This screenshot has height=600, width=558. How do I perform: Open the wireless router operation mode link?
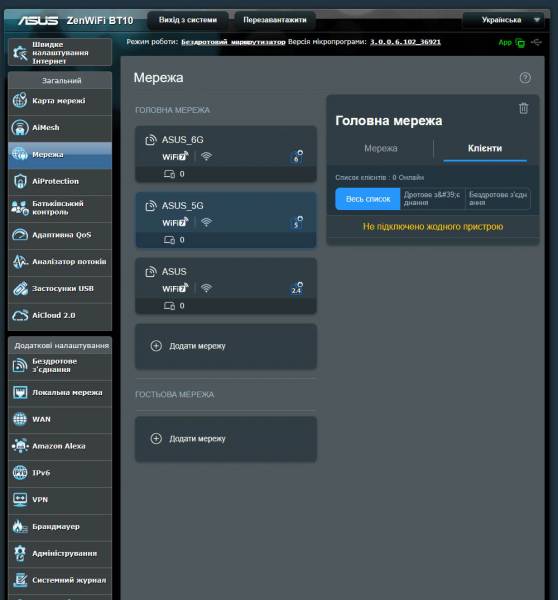click(x=233, y=42)
